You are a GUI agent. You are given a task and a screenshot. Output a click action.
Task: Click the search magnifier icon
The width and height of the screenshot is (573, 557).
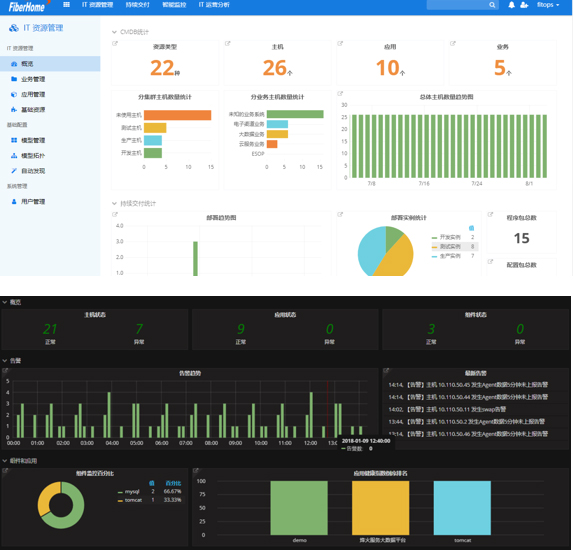[492, 5]
